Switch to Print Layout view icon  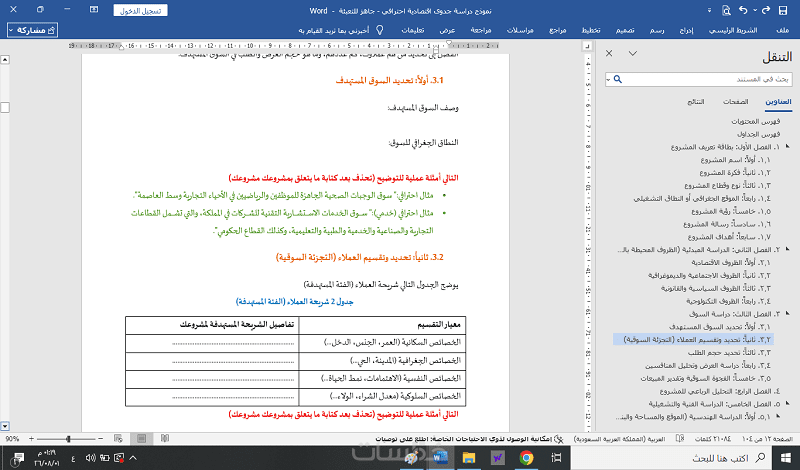pos(141,438)
